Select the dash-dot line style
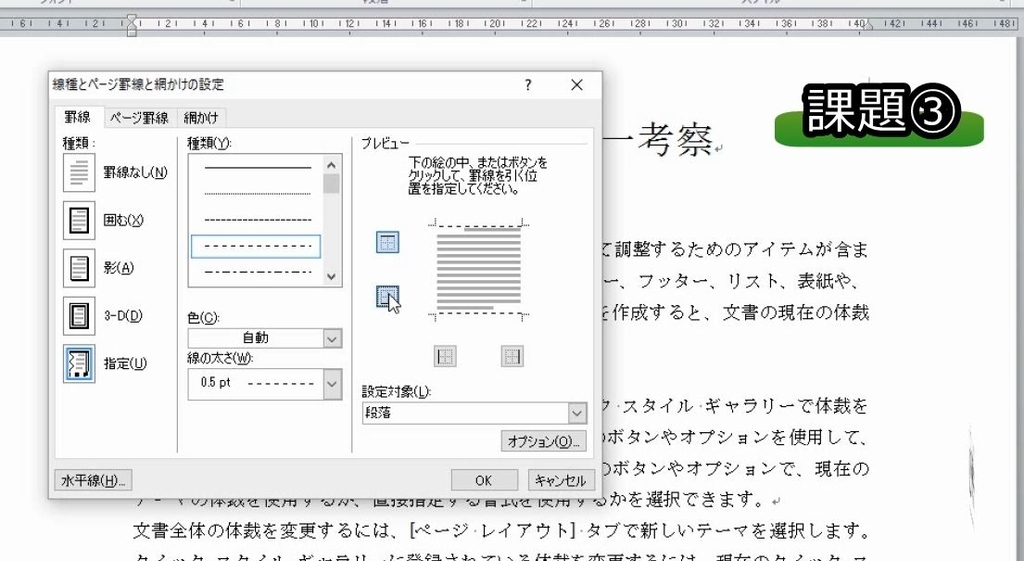Viewport: 1024px width, 561px height. pyautogui.click(x=257, y=271)
